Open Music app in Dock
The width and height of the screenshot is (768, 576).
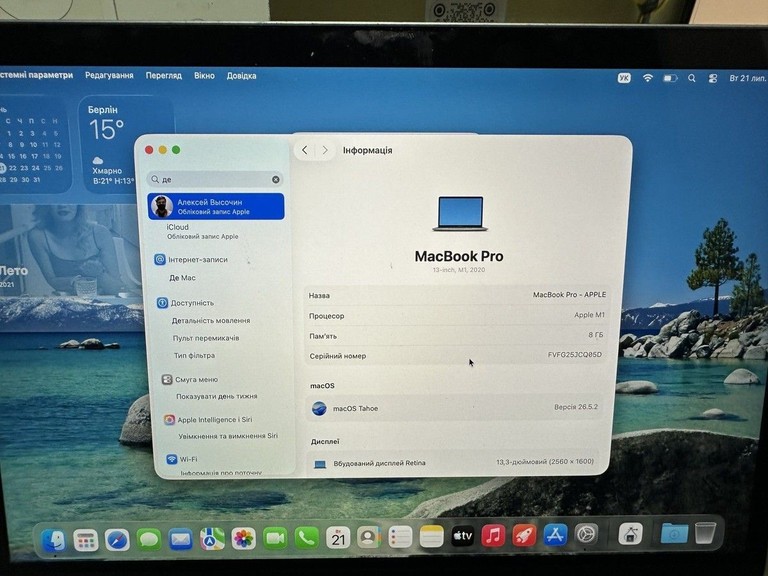click(493, 535)
